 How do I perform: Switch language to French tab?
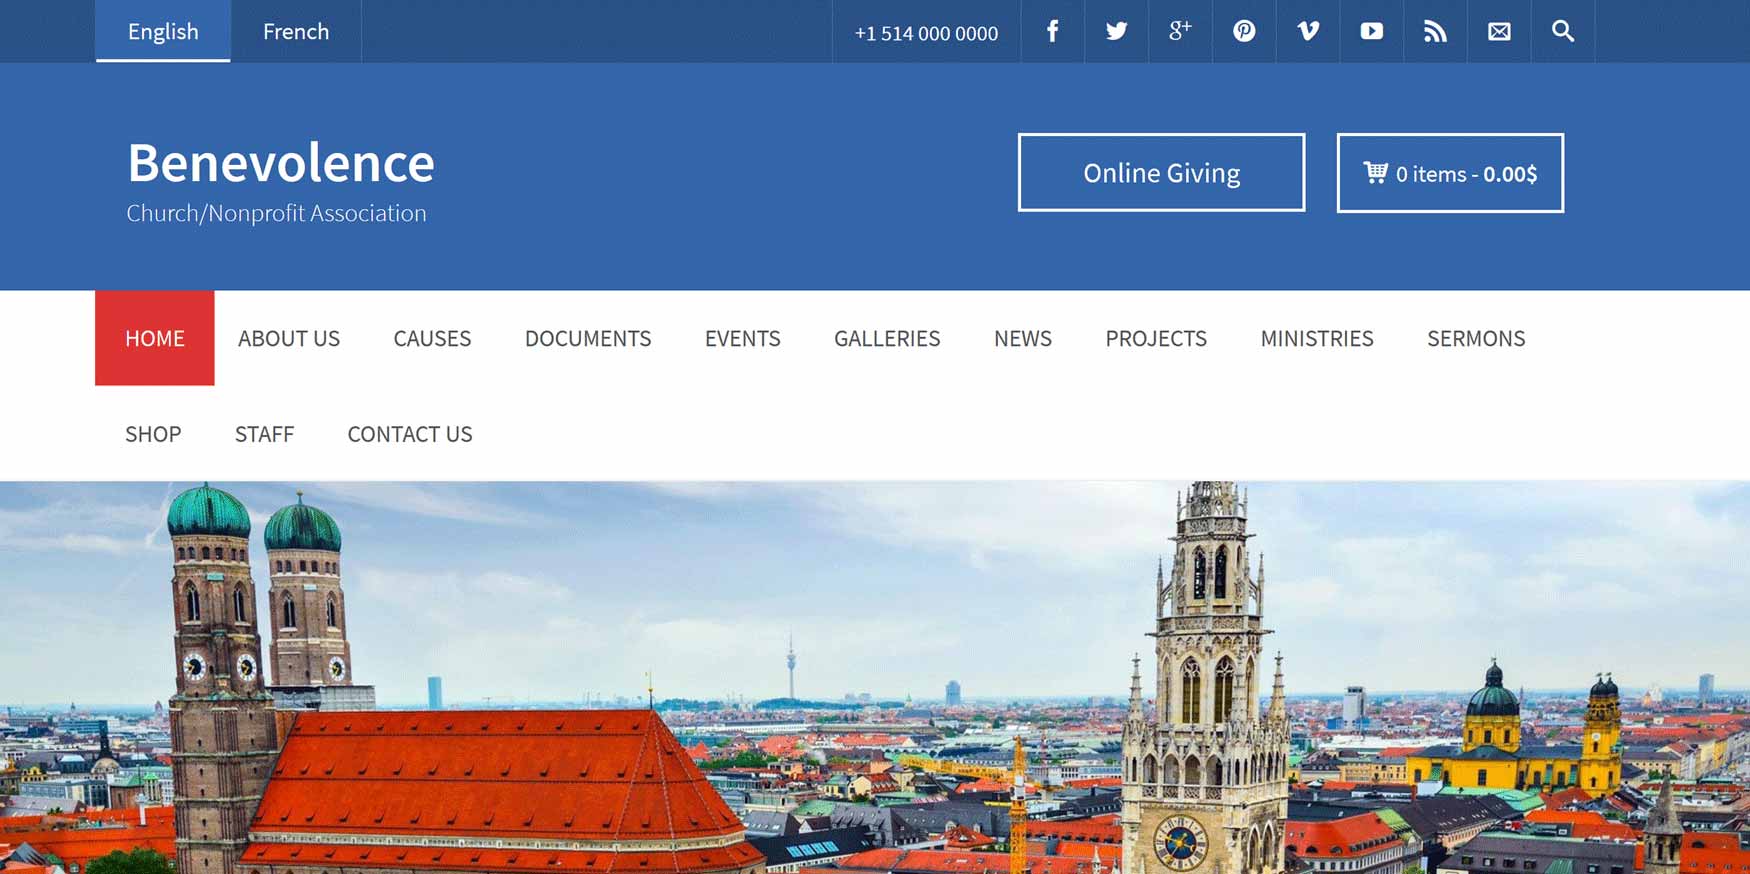[x=296, y=31]
